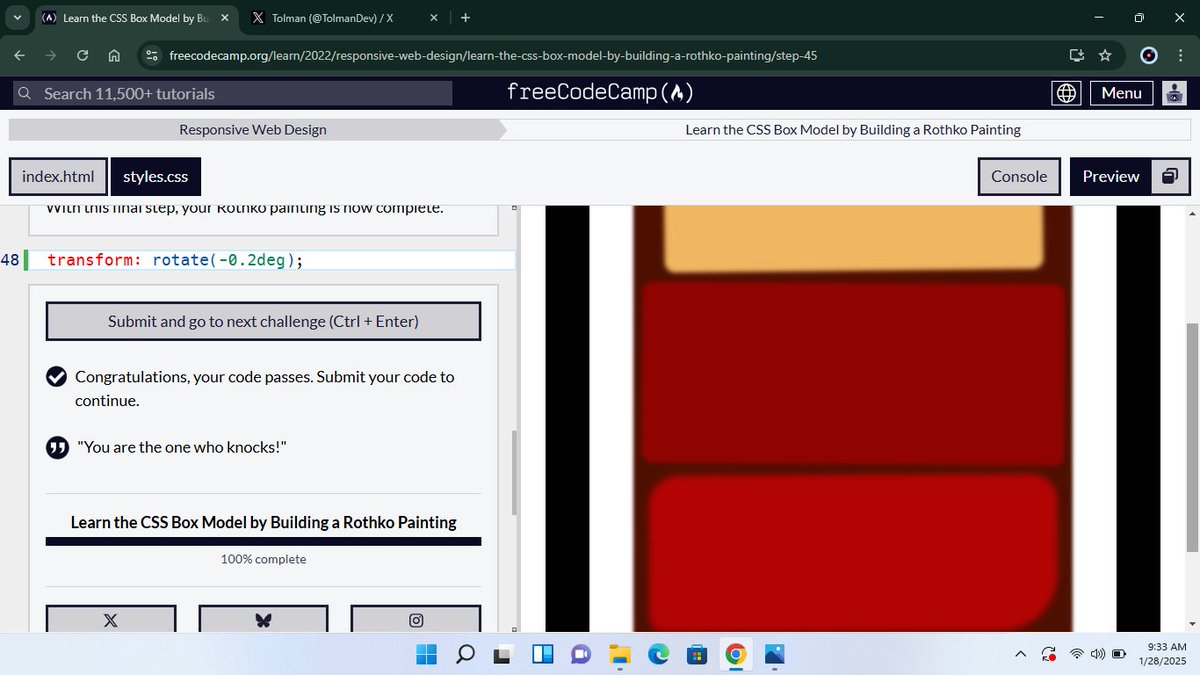
Task: Open Photos app from taskbar
Action: pos(774,654)
